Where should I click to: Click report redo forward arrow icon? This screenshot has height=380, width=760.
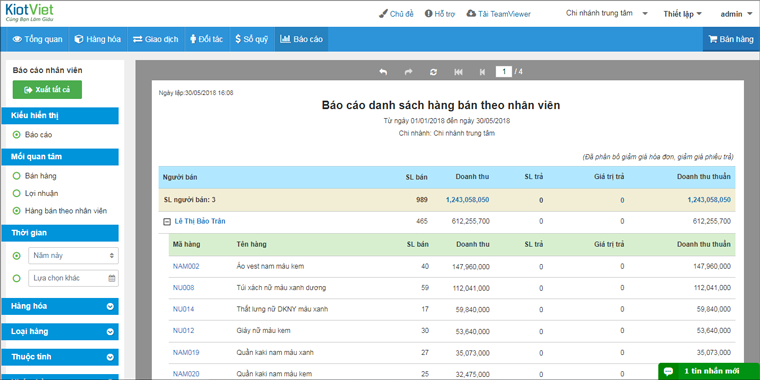[x=408, y=72]
